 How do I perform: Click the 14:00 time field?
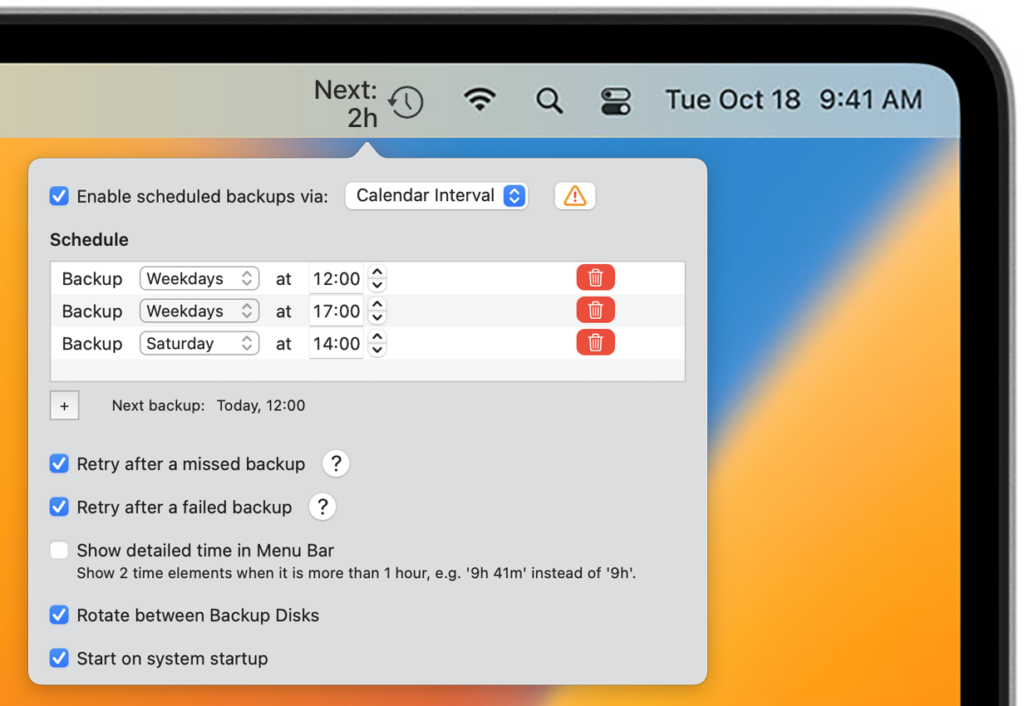(336, 344)
